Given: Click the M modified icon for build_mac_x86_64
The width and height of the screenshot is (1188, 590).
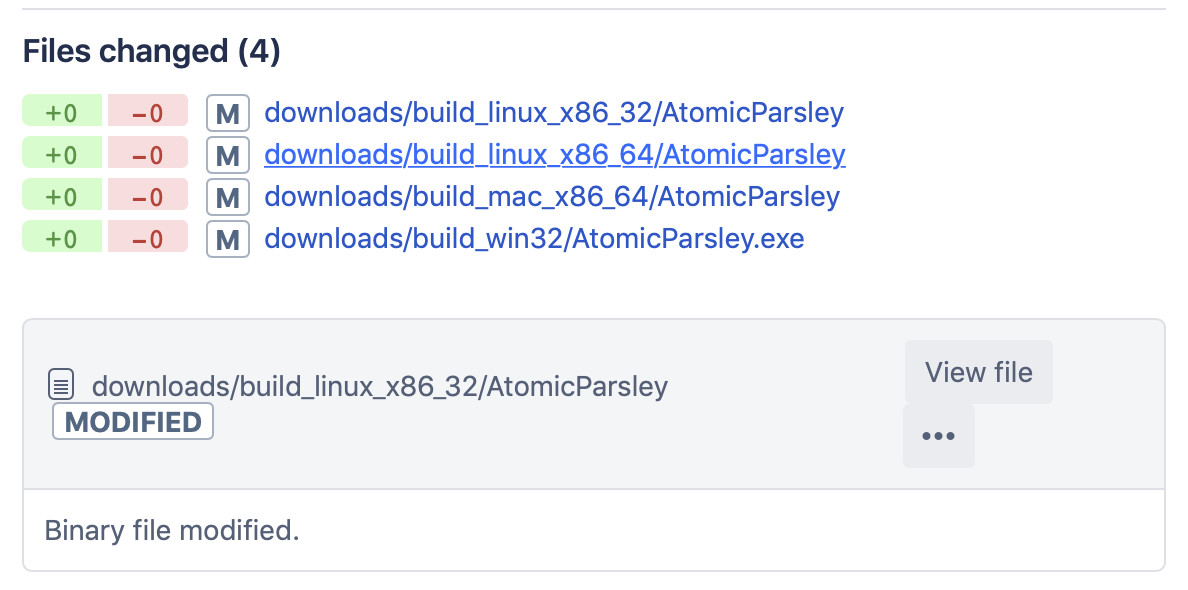Looking at the screenshot, I should (227, 197).
